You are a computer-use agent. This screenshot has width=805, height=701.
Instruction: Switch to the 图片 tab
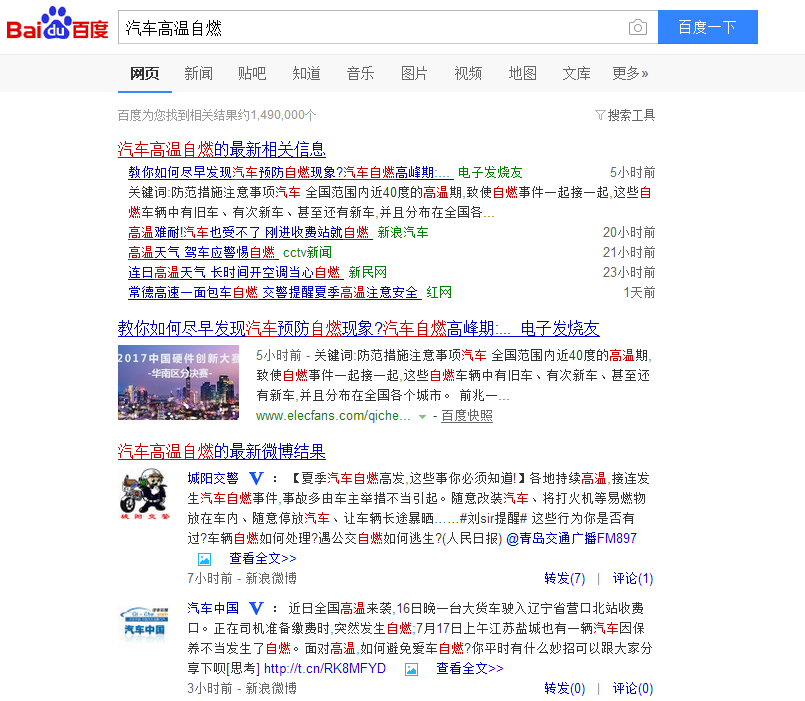(x=414, y=73)
